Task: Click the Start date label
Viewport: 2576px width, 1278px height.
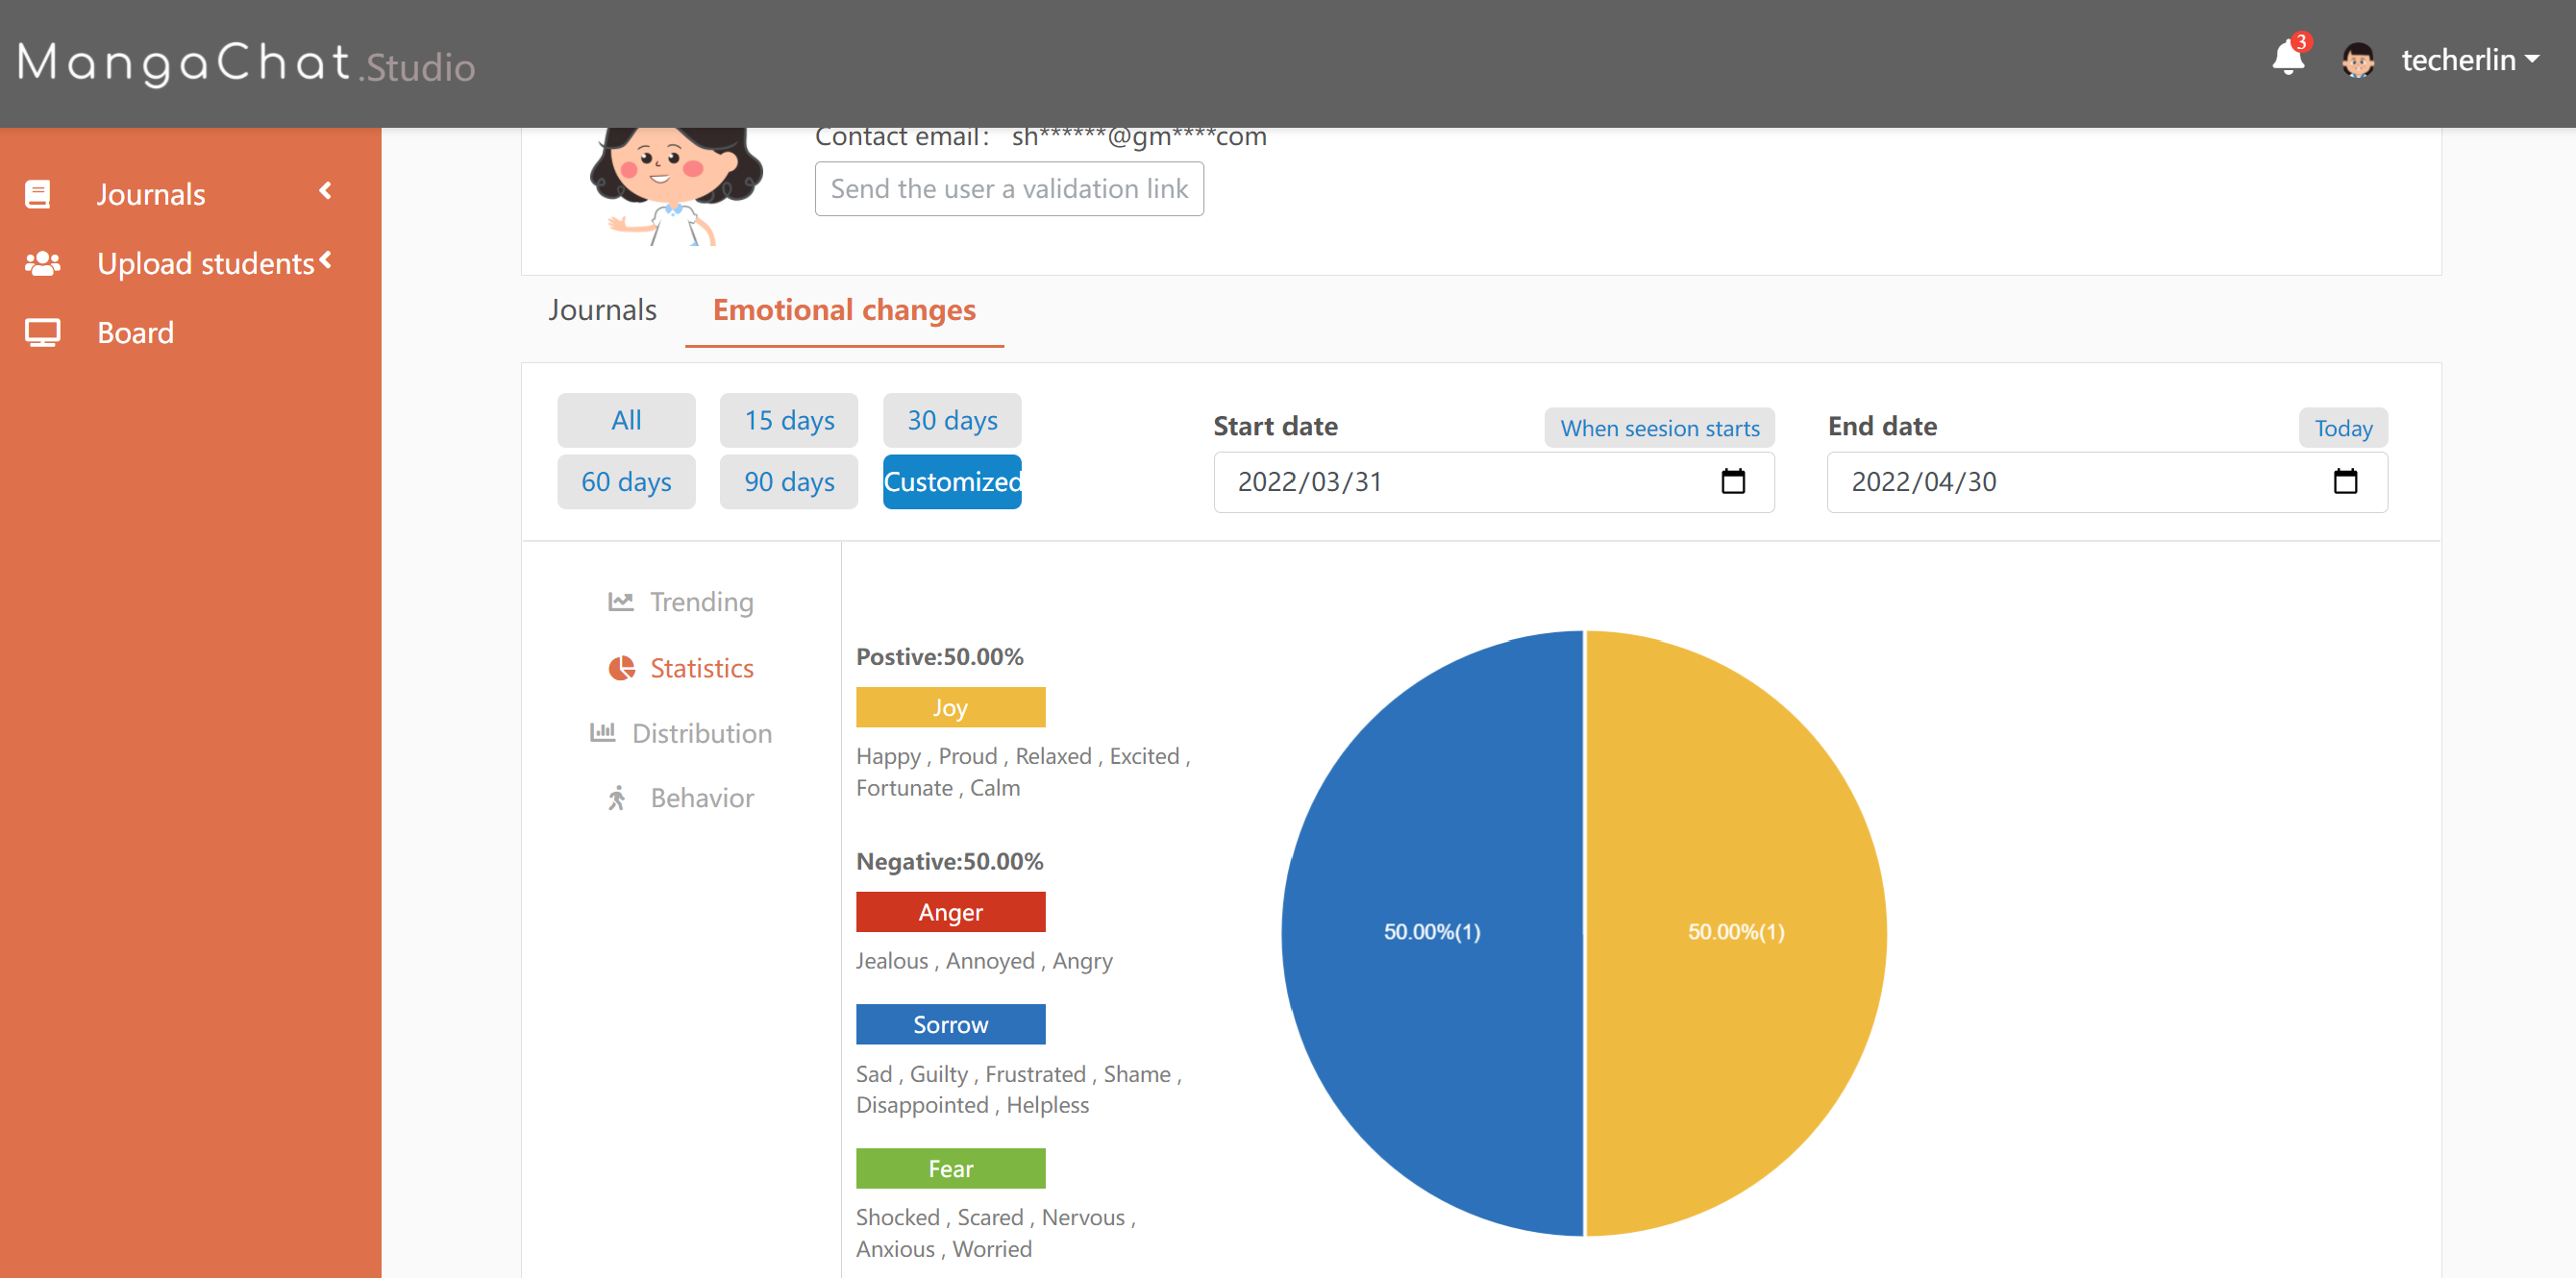Action: (x=1275, y=426)
